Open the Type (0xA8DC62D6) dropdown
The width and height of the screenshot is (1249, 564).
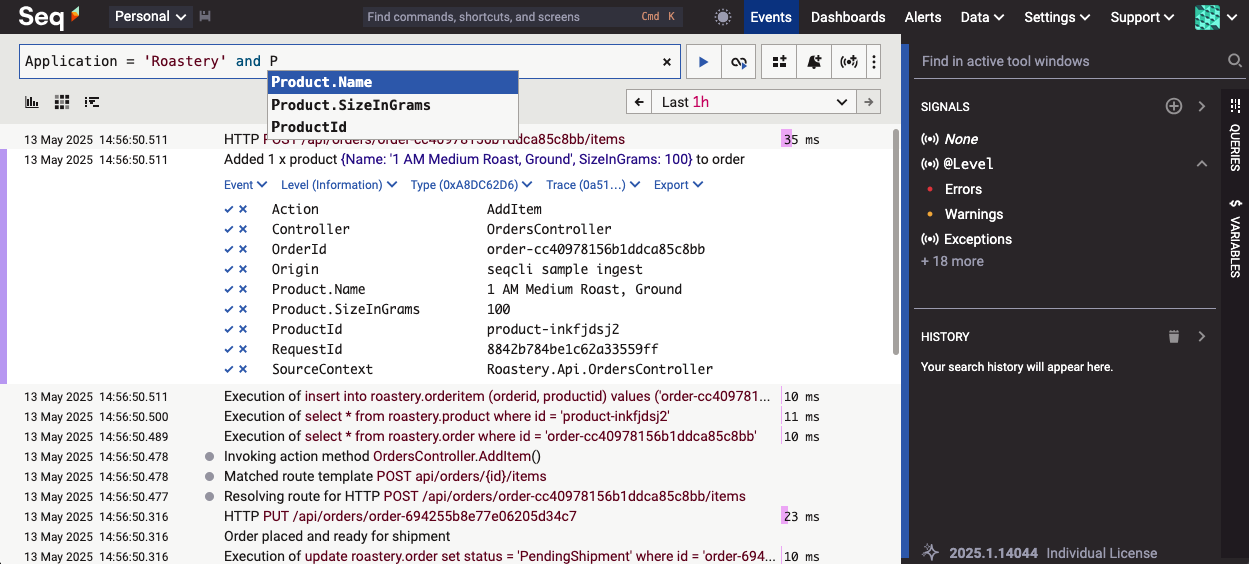tap(472, 185)
